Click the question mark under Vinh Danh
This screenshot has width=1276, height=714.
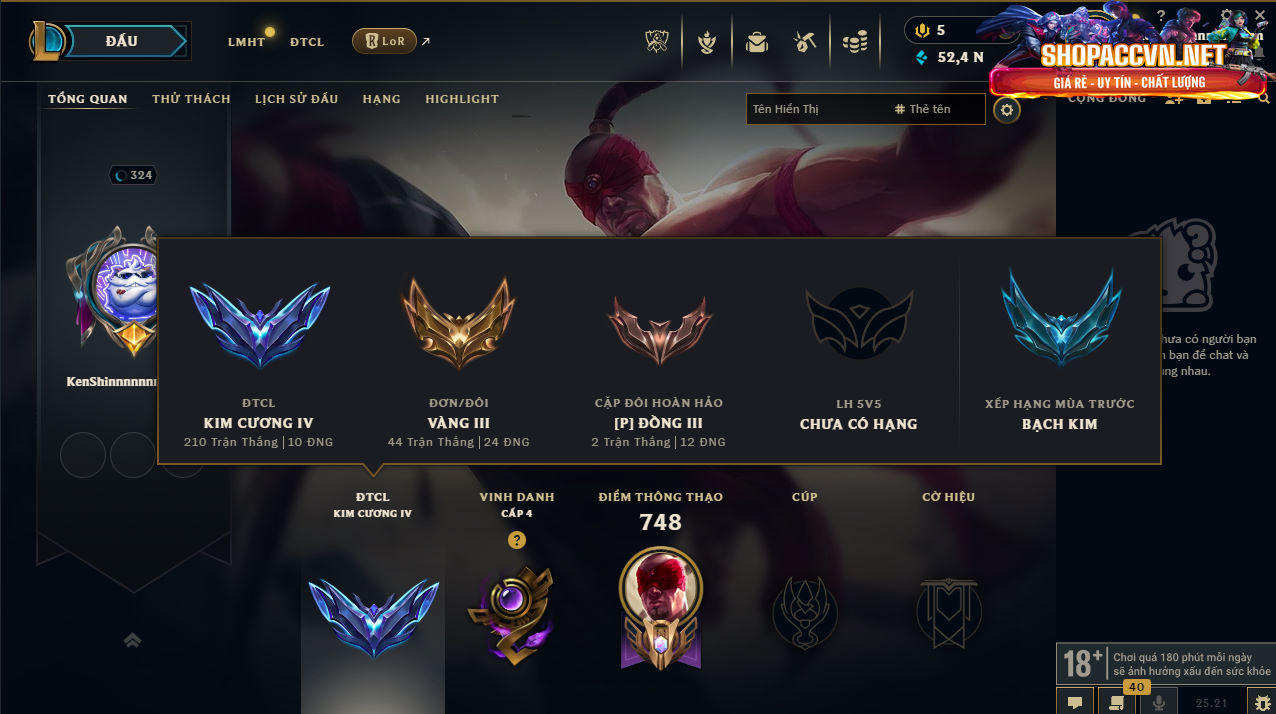point(516,540)
